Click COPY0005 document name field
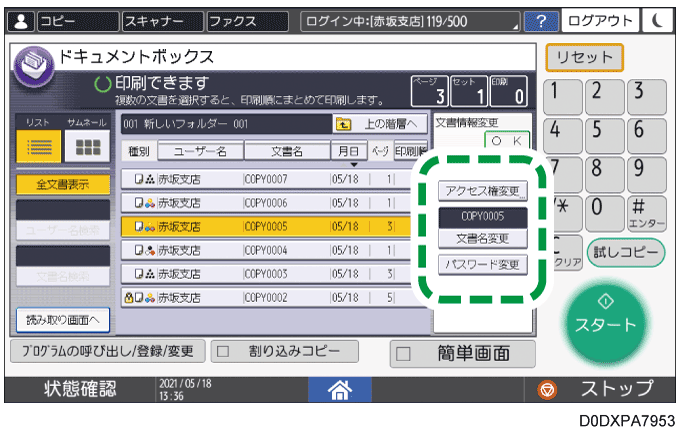679x431 pixels. pyautogui.click(x=483, y=217)
